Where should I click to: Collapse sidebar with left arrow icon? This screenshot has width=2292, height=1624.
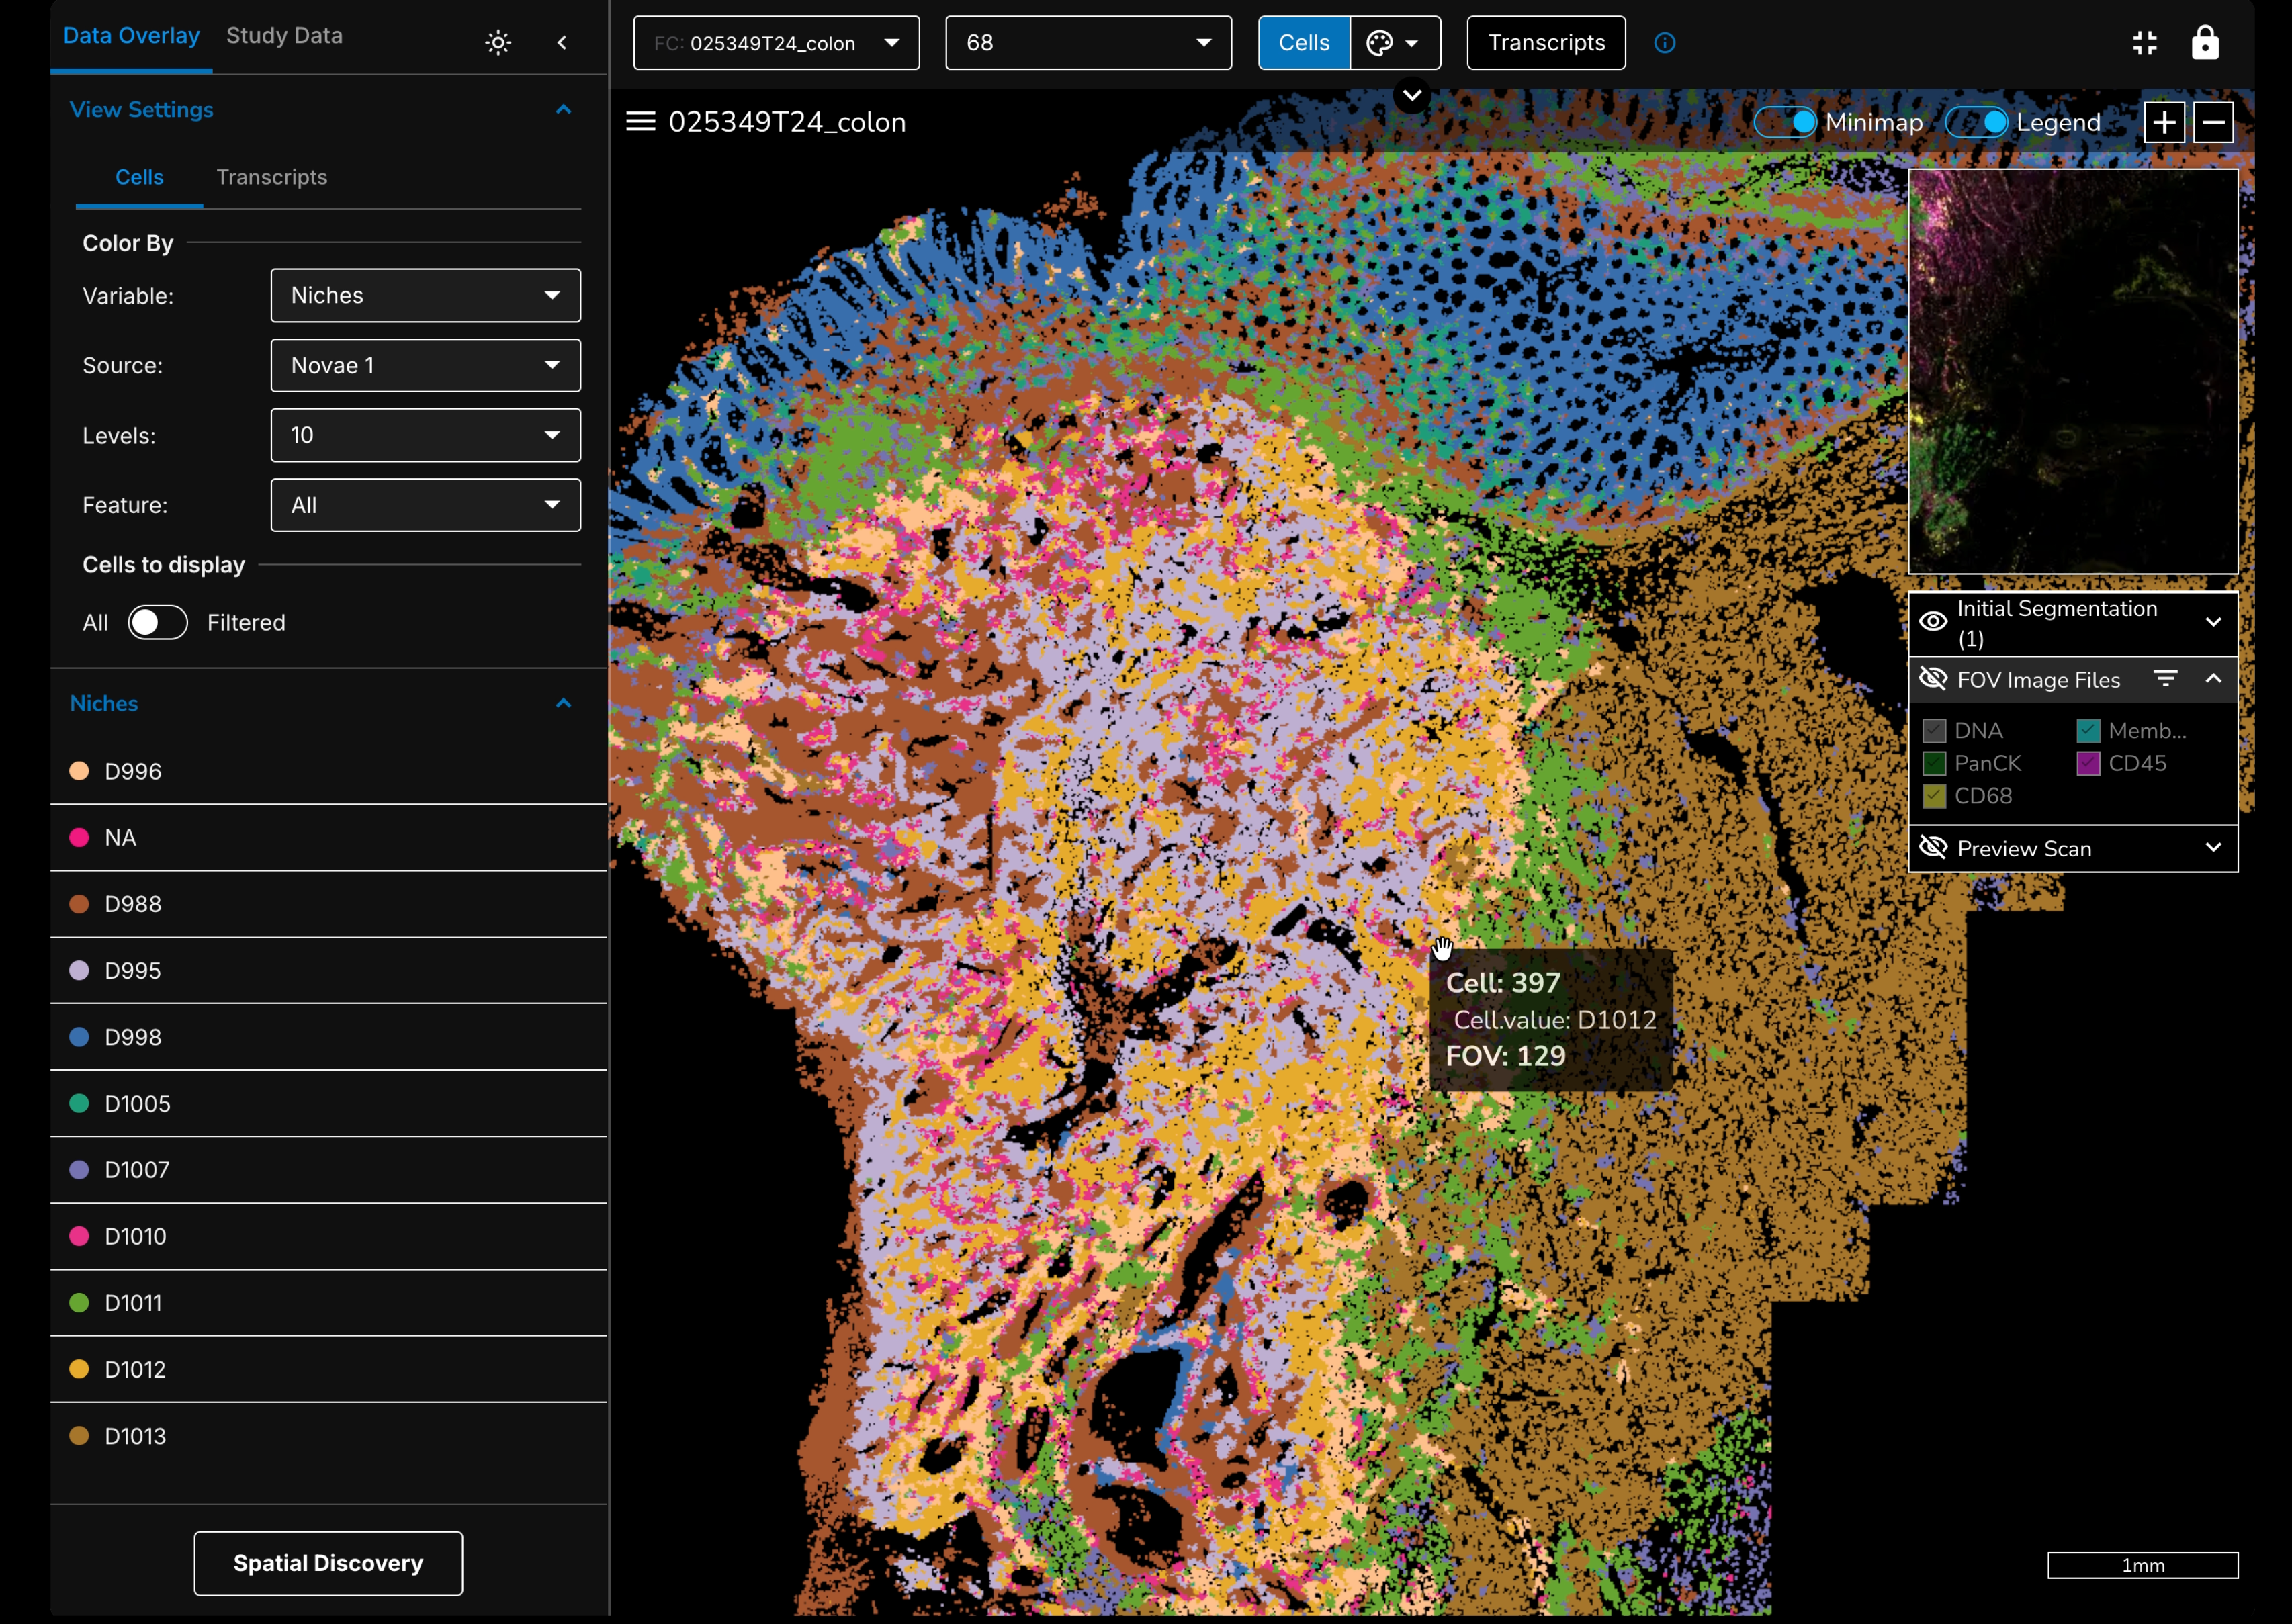[x=562, y=42]
